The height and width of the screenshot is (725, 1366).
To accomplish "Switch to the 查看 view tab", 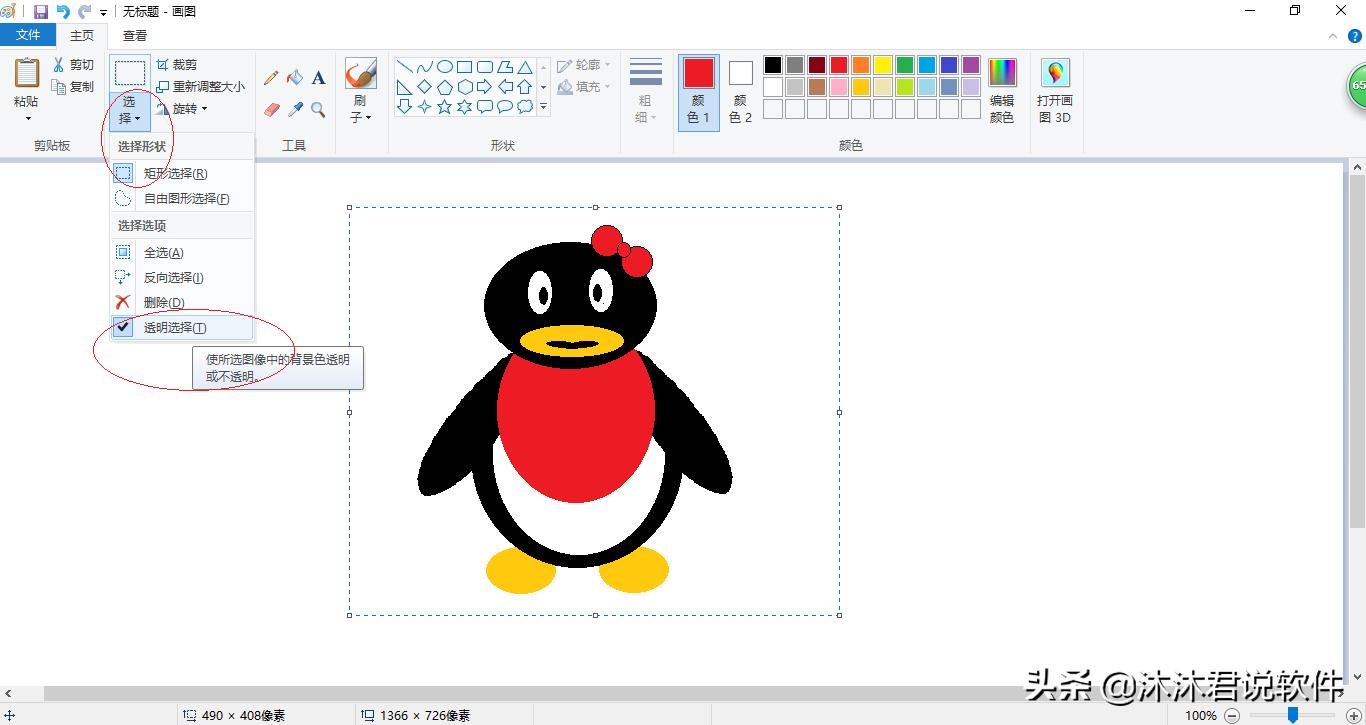I will [x=135, y=35].
